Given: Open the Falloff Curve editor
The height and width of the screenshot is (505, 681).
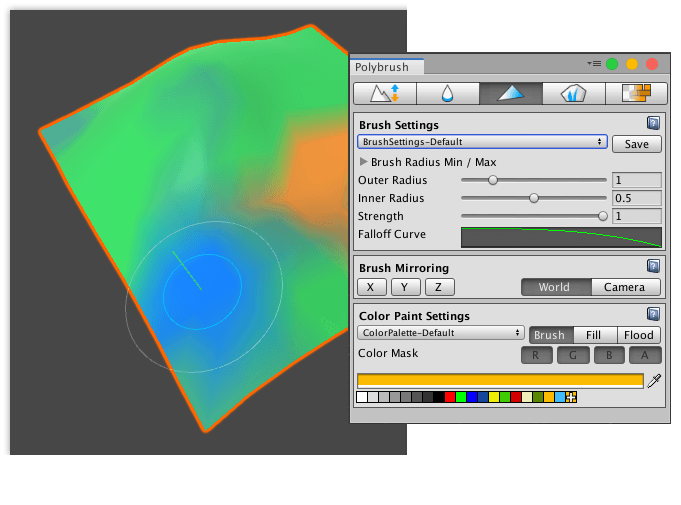Looking at the screenshot, I should pos(561,237).
